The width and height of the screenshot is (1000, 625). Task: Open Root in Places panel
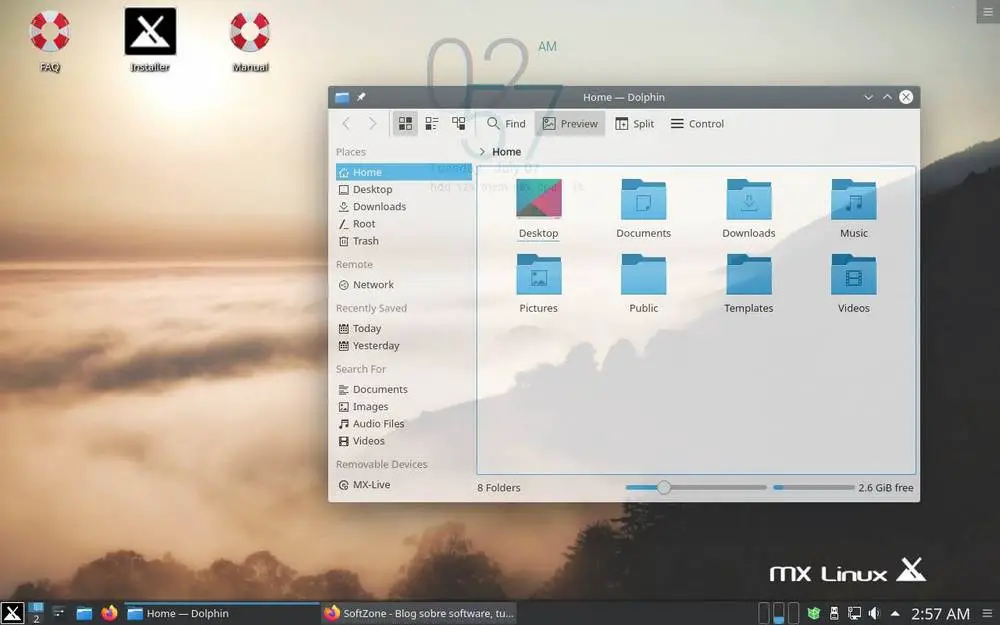404,224
